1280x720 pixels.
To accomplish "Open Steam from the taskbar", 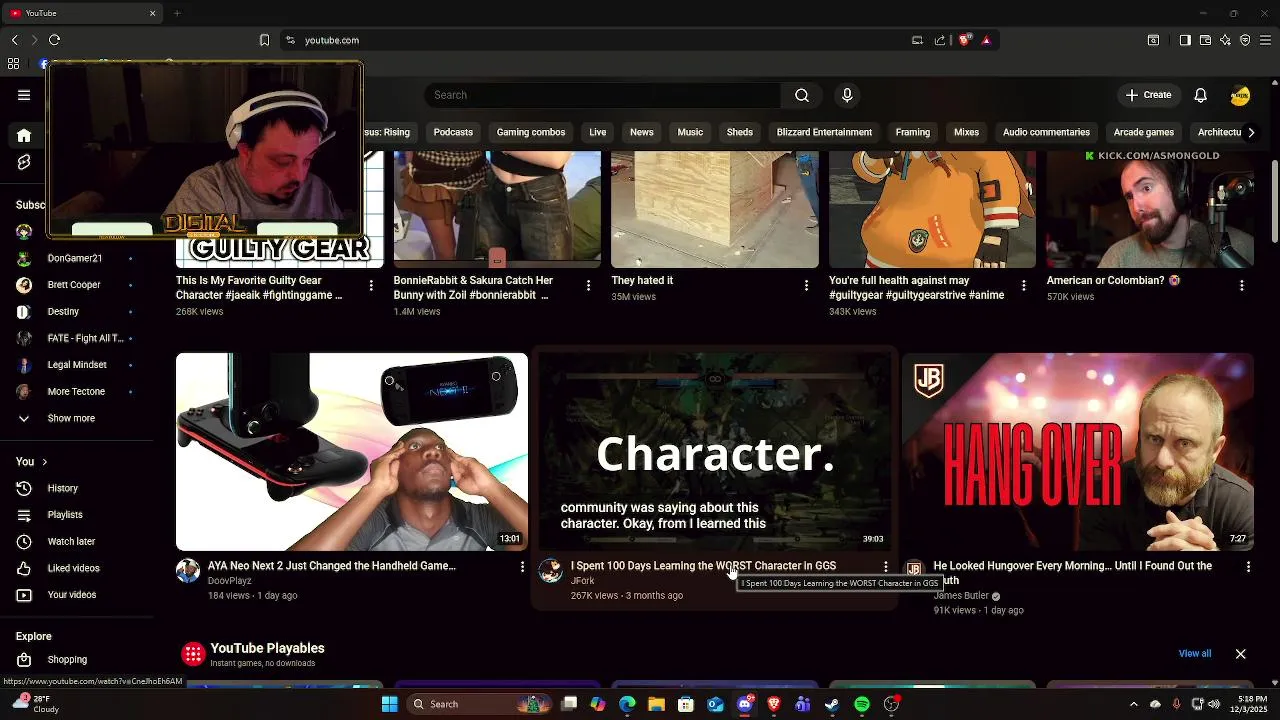I will coord(832,704).
